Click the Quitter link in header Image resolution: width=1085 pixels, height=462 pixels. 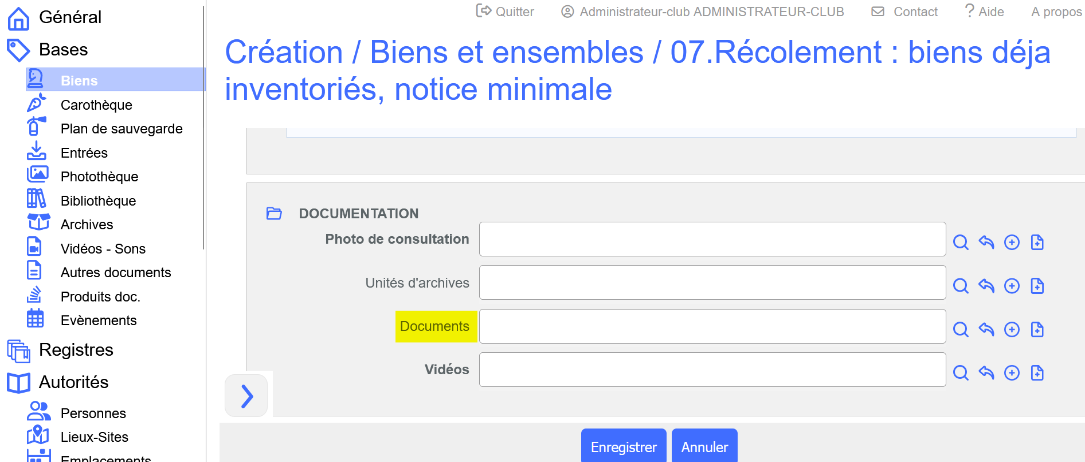[506, 12]
